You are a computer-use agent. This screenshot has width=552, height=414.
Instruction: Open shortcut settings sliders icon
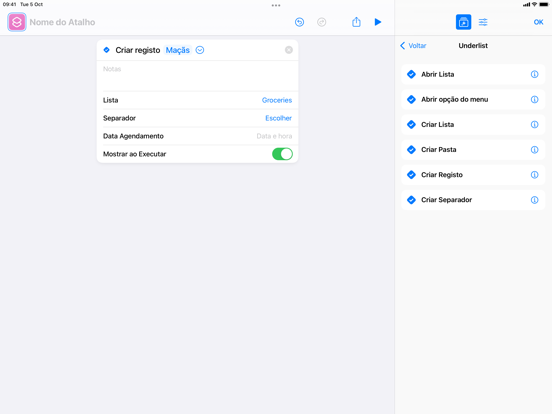click(x=483, y=22)
